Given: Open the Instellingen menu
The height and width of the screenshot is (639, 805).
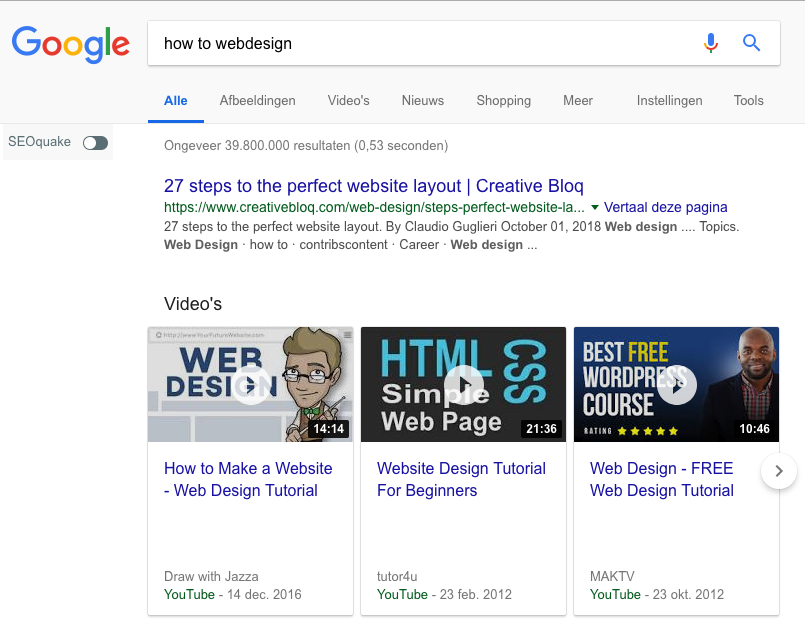Looking at the screenshot, I should 669,100.
